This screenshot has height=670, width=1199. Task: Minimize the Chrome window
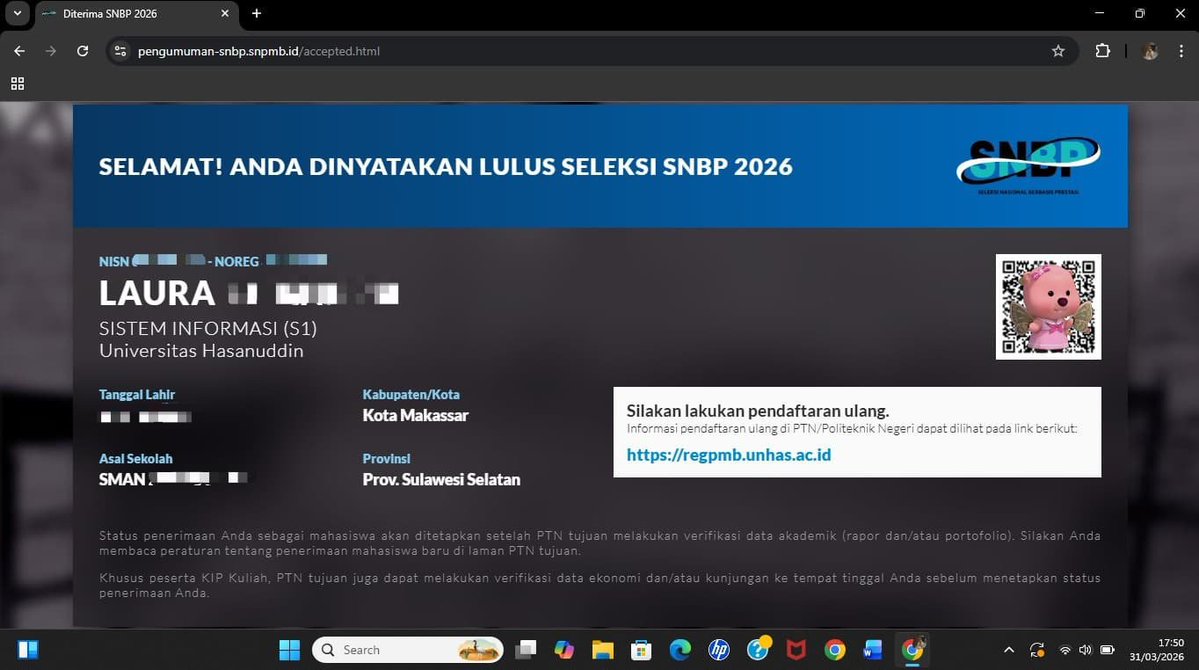[1100, 13]
